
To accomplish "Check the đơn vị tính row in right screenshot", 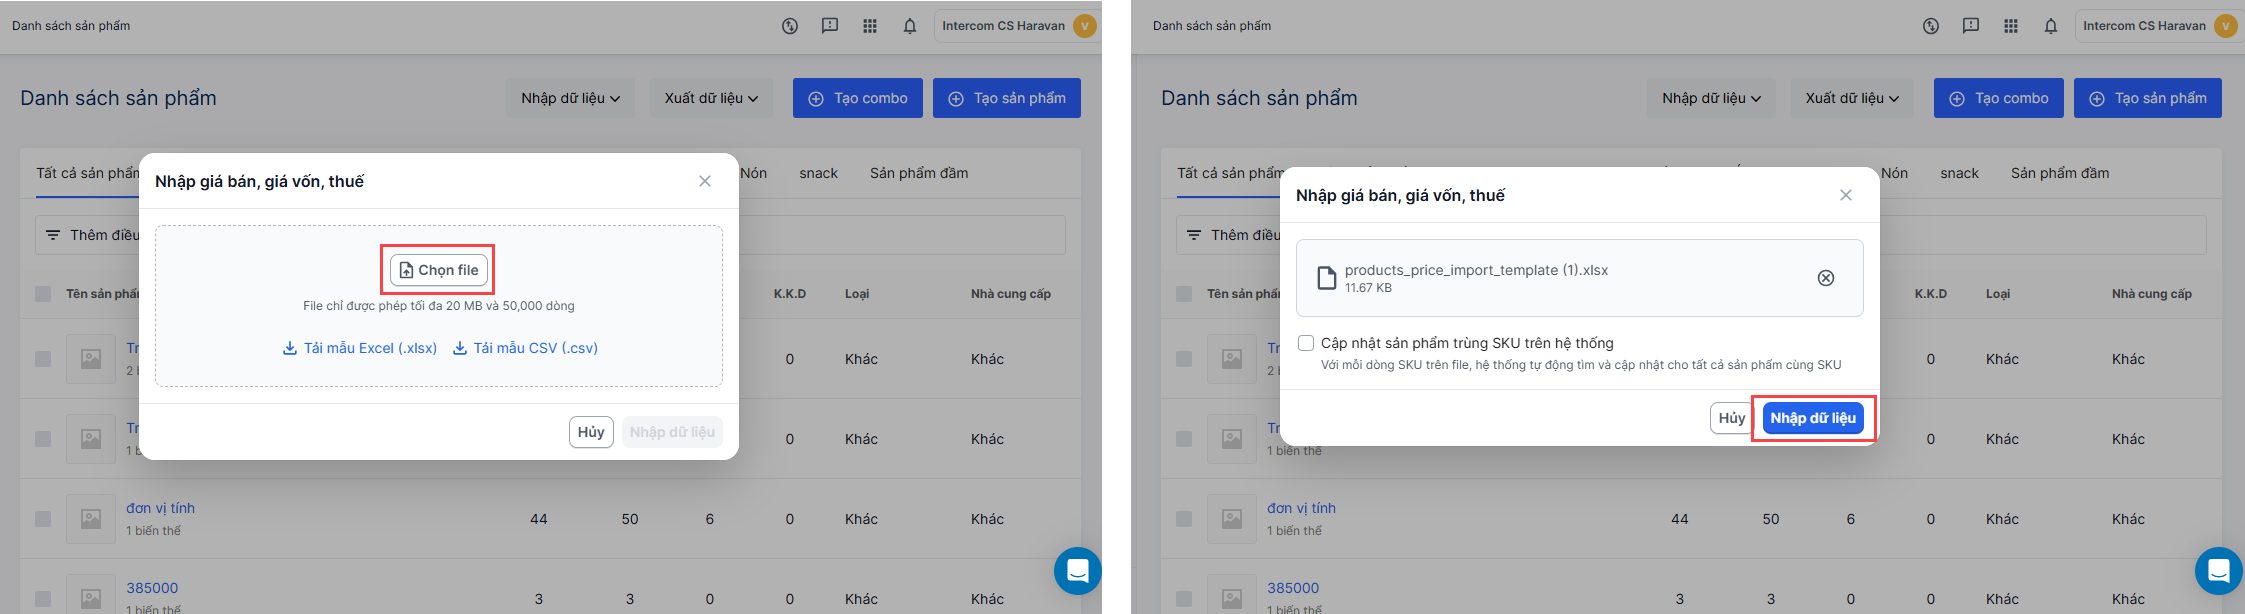I will point(1184,519).
